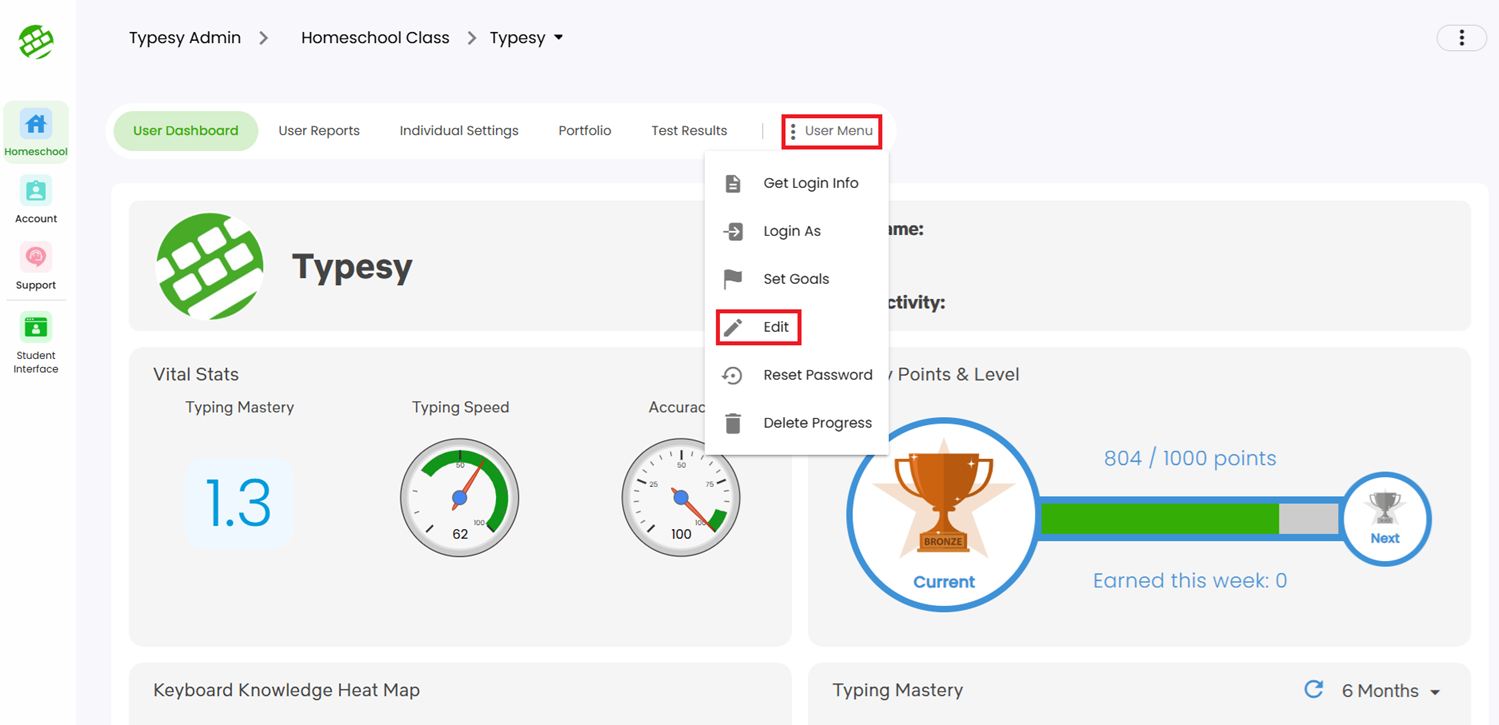Go to Typesy Admin breadcrumb
The height and width of the screenshot is (725, 1499).
click(185, 38)
